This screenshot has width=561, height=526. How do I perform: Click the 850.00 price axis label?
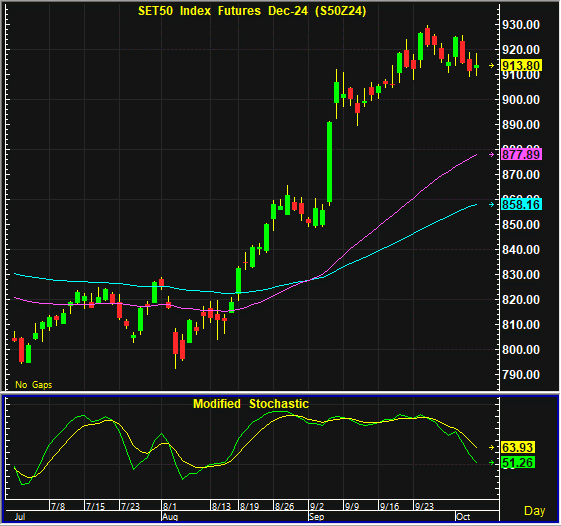pos(521,225)
